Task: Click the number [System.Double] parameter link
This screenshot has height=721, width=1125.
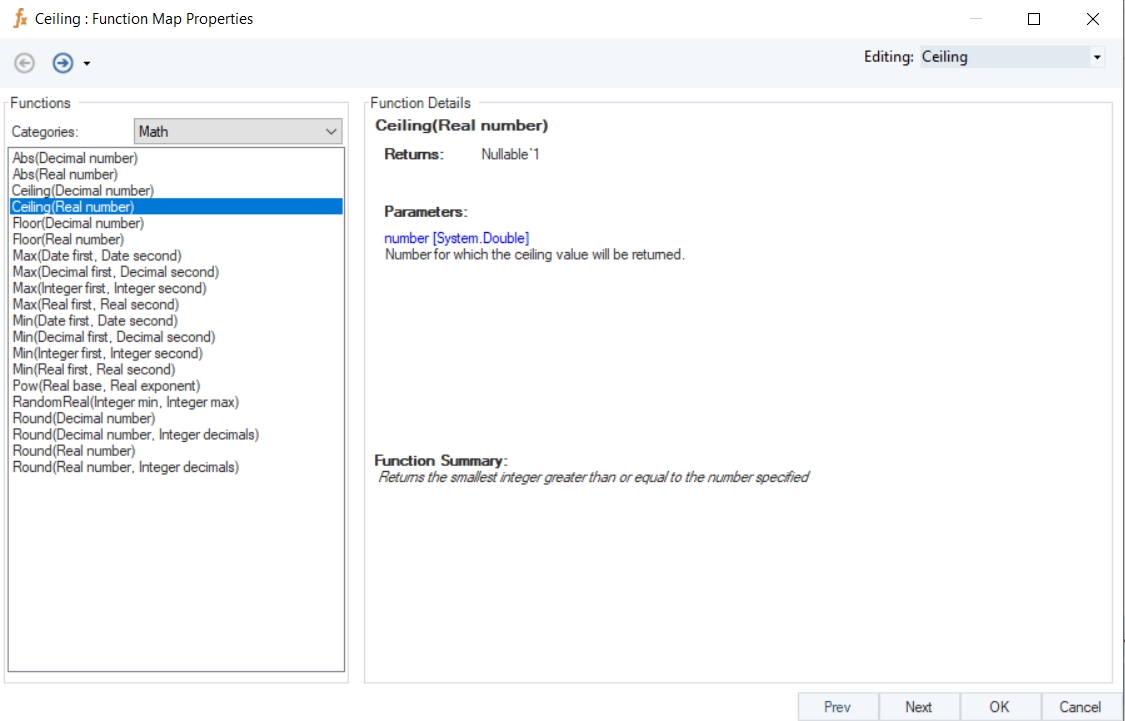Action: point(456,238)
